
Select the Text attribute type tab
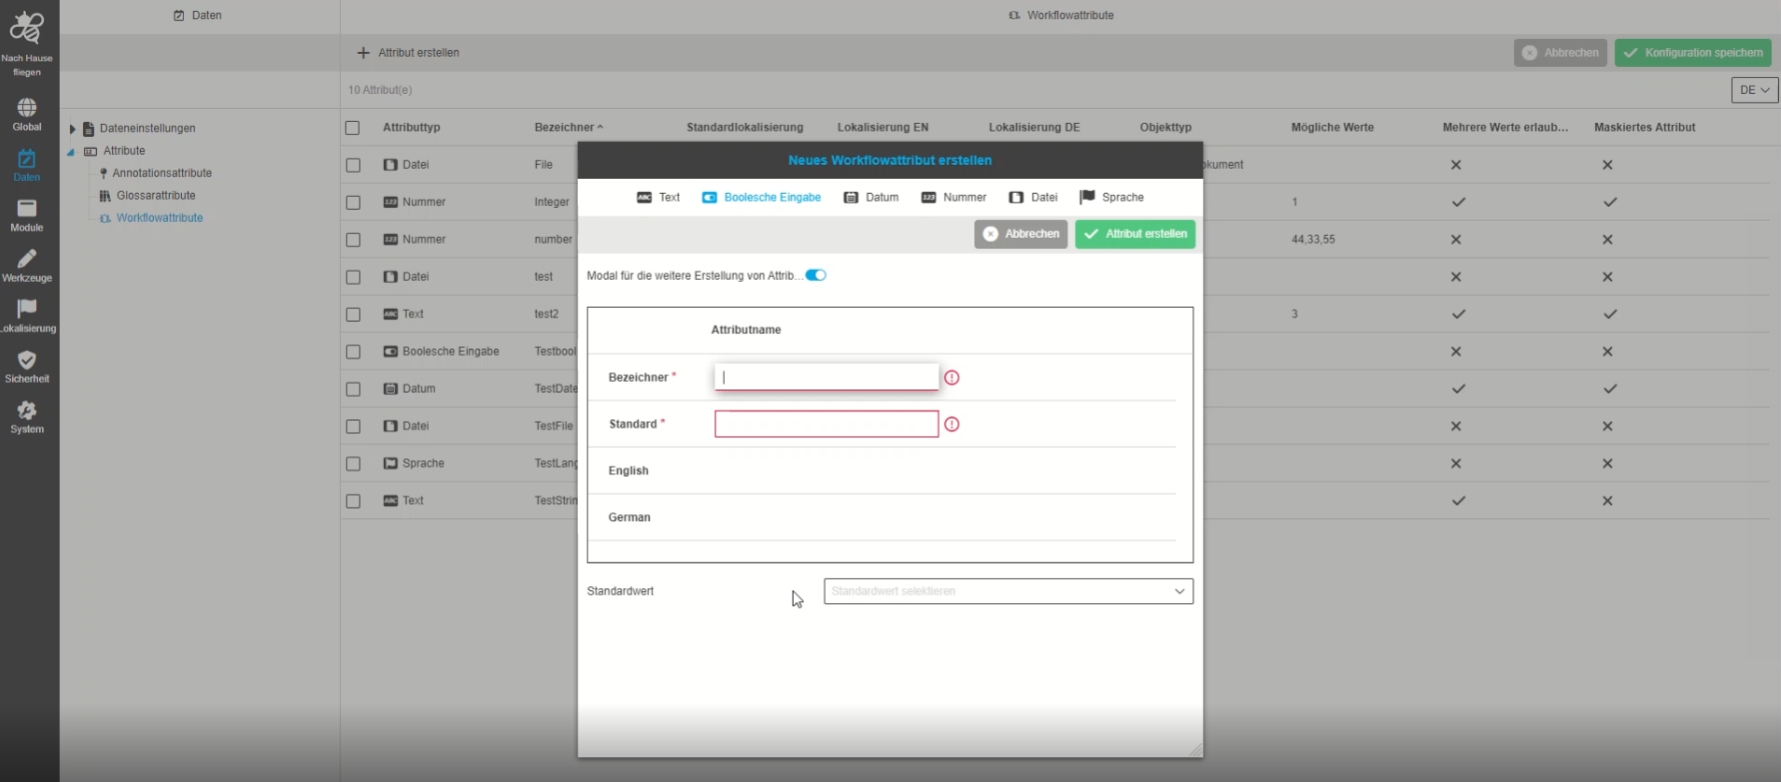[658, 198]
